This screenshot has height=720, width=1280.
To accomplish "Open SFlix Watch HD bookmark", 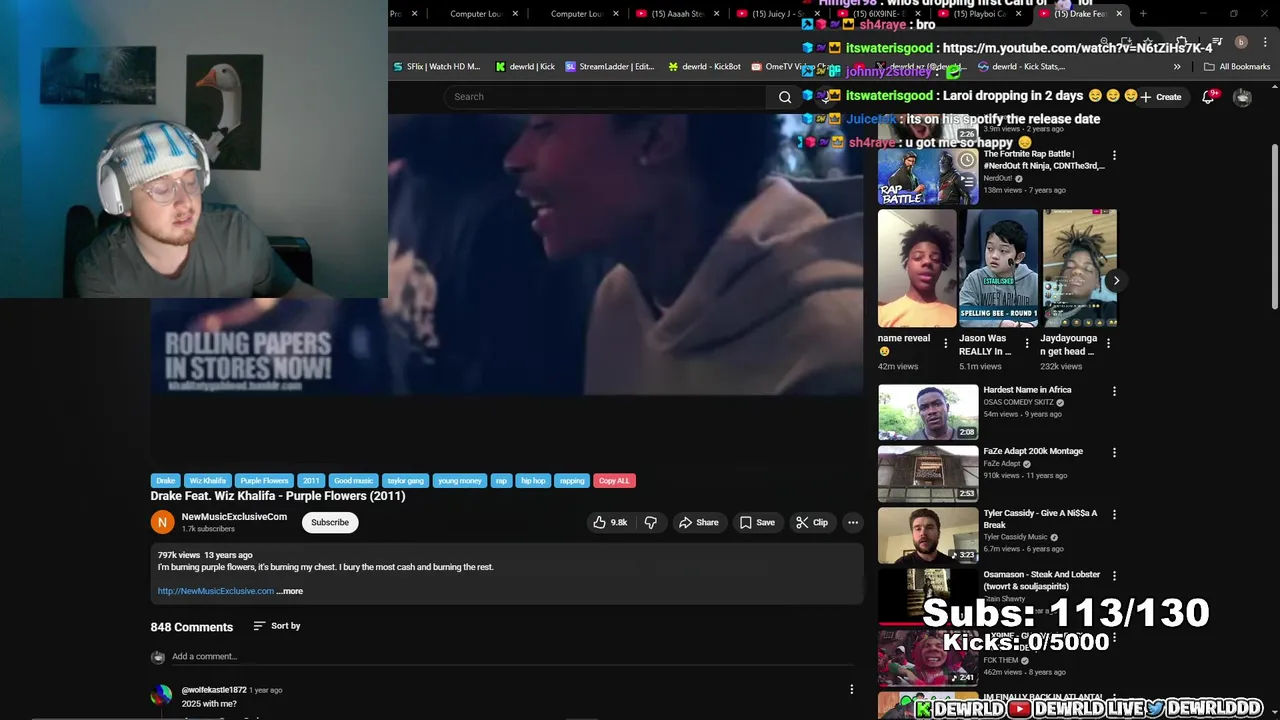I will 436,67.
